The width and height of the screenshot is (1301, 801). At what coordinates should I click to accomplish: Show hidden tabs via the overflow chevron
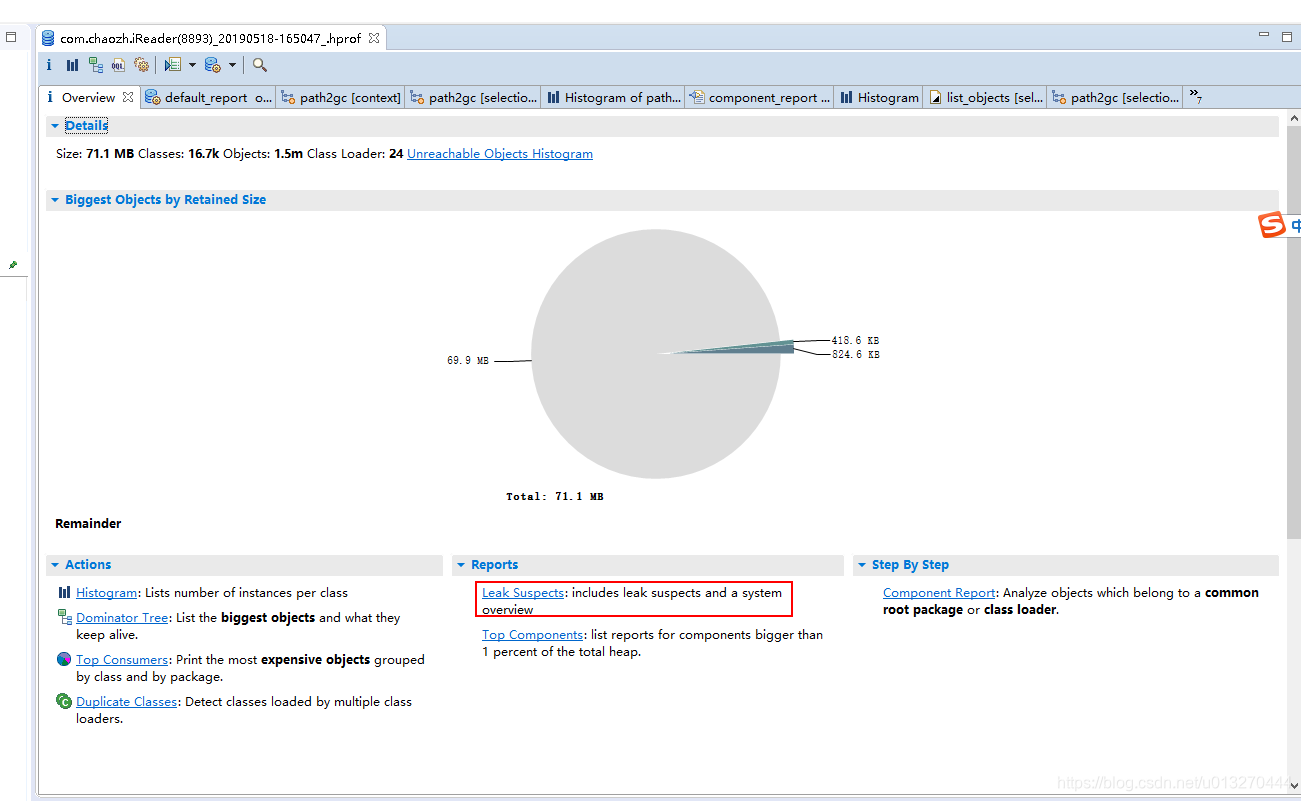1196,97
